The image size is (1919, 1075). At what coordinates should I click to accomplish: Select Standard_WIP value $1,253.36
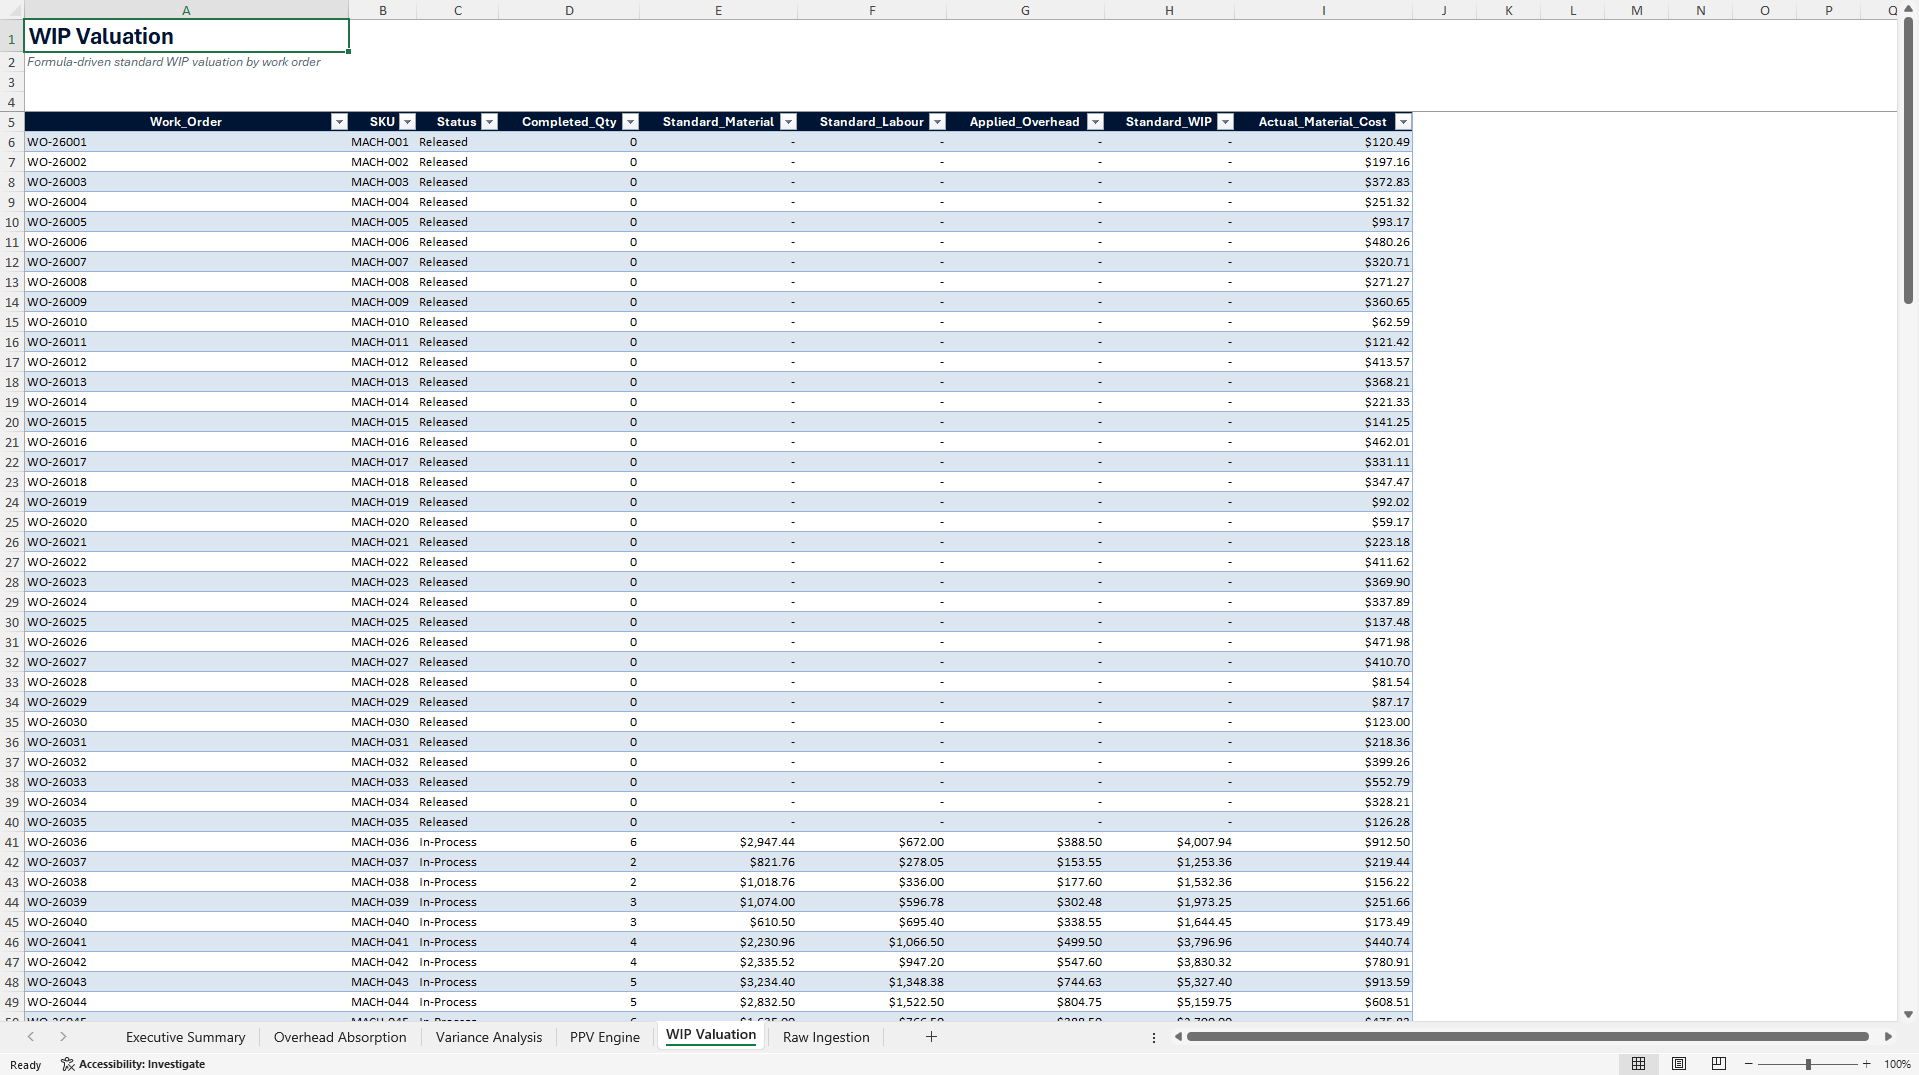click(x=1169, y=862)
